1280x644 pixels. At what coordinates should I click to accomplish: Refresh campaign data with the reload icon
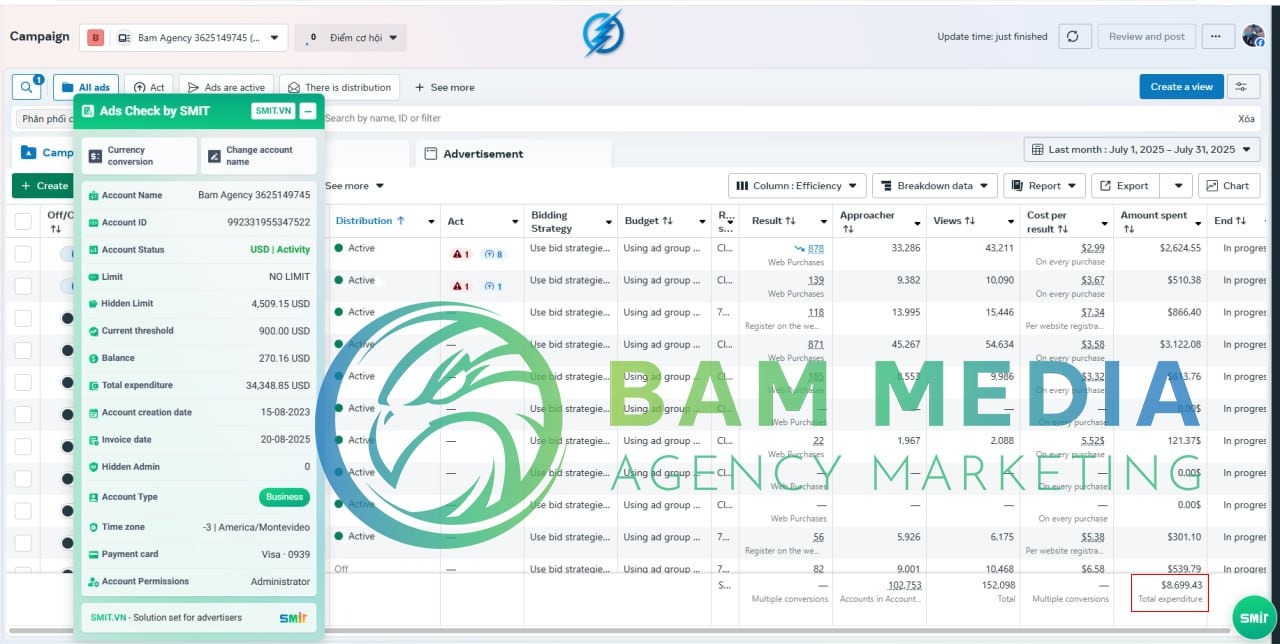pyautogui.click(x=1073, y=36)
